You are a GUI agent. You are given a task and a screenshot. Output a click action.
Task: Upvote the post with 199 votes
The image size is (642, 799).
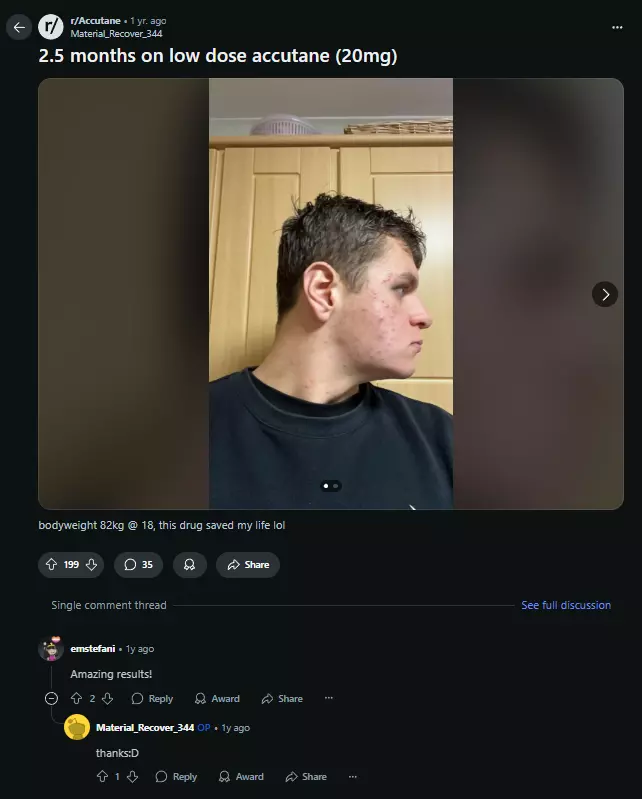[x=51, y=565]
